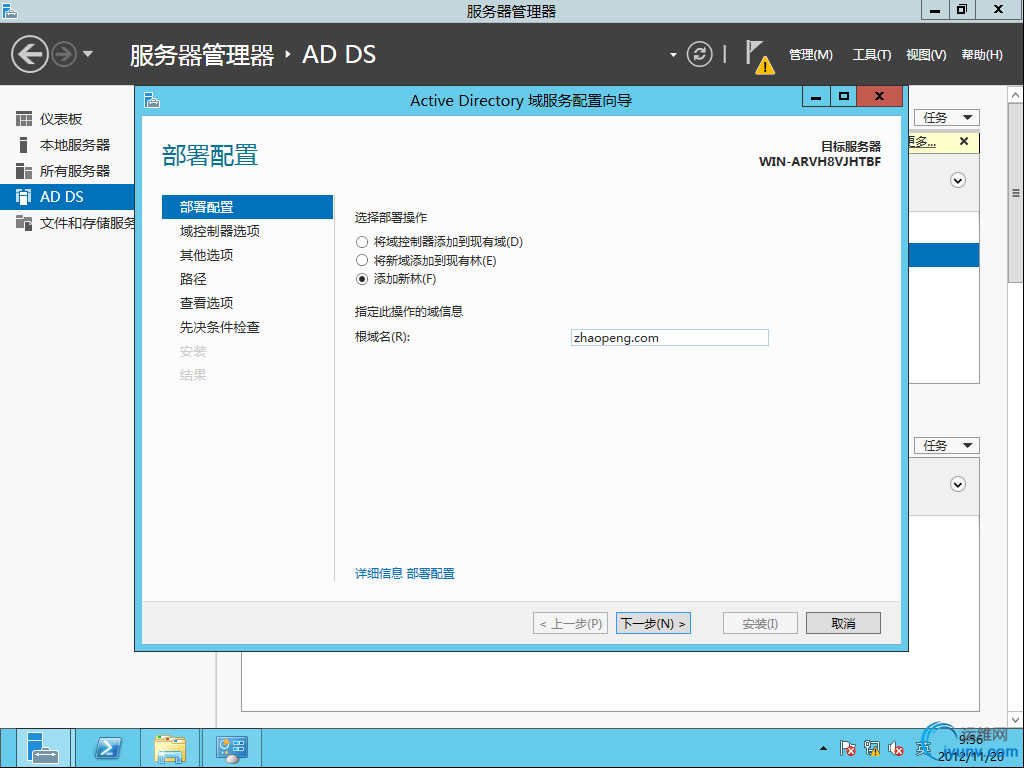1024x768 pixels.
Task: Click the vertical scrollbar of main window
Action: point(1016,193)
